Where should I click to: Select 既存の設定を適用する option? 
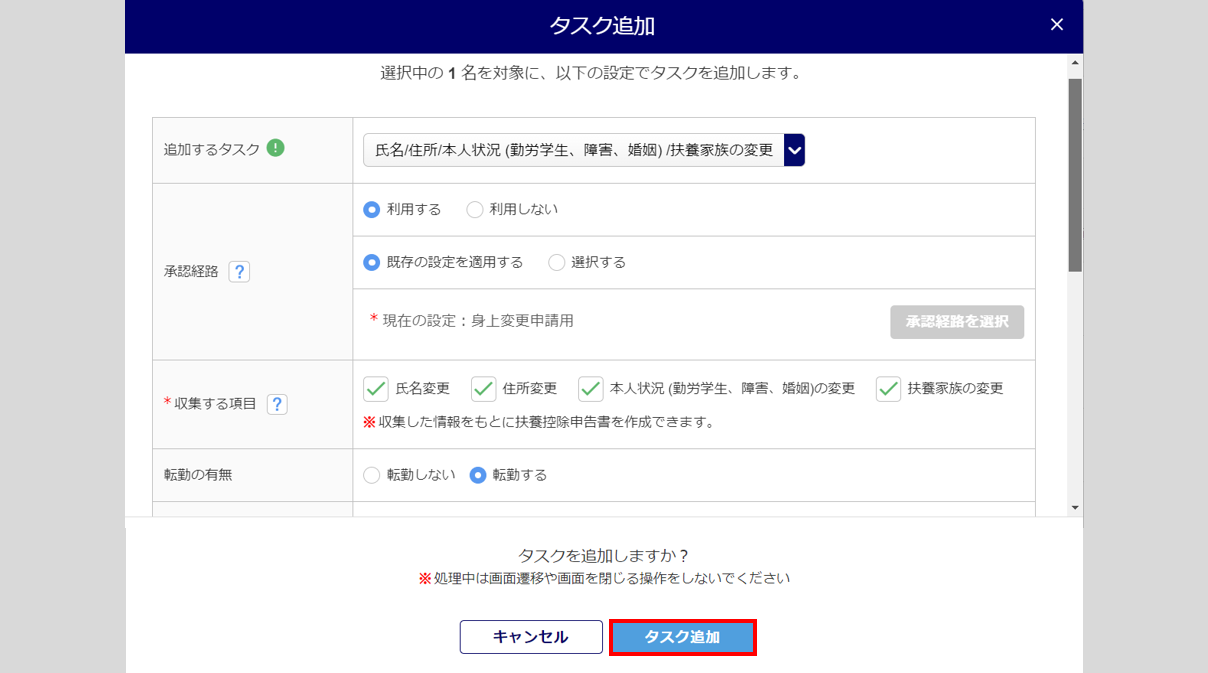pyautogui.click(x=372, y=263)
